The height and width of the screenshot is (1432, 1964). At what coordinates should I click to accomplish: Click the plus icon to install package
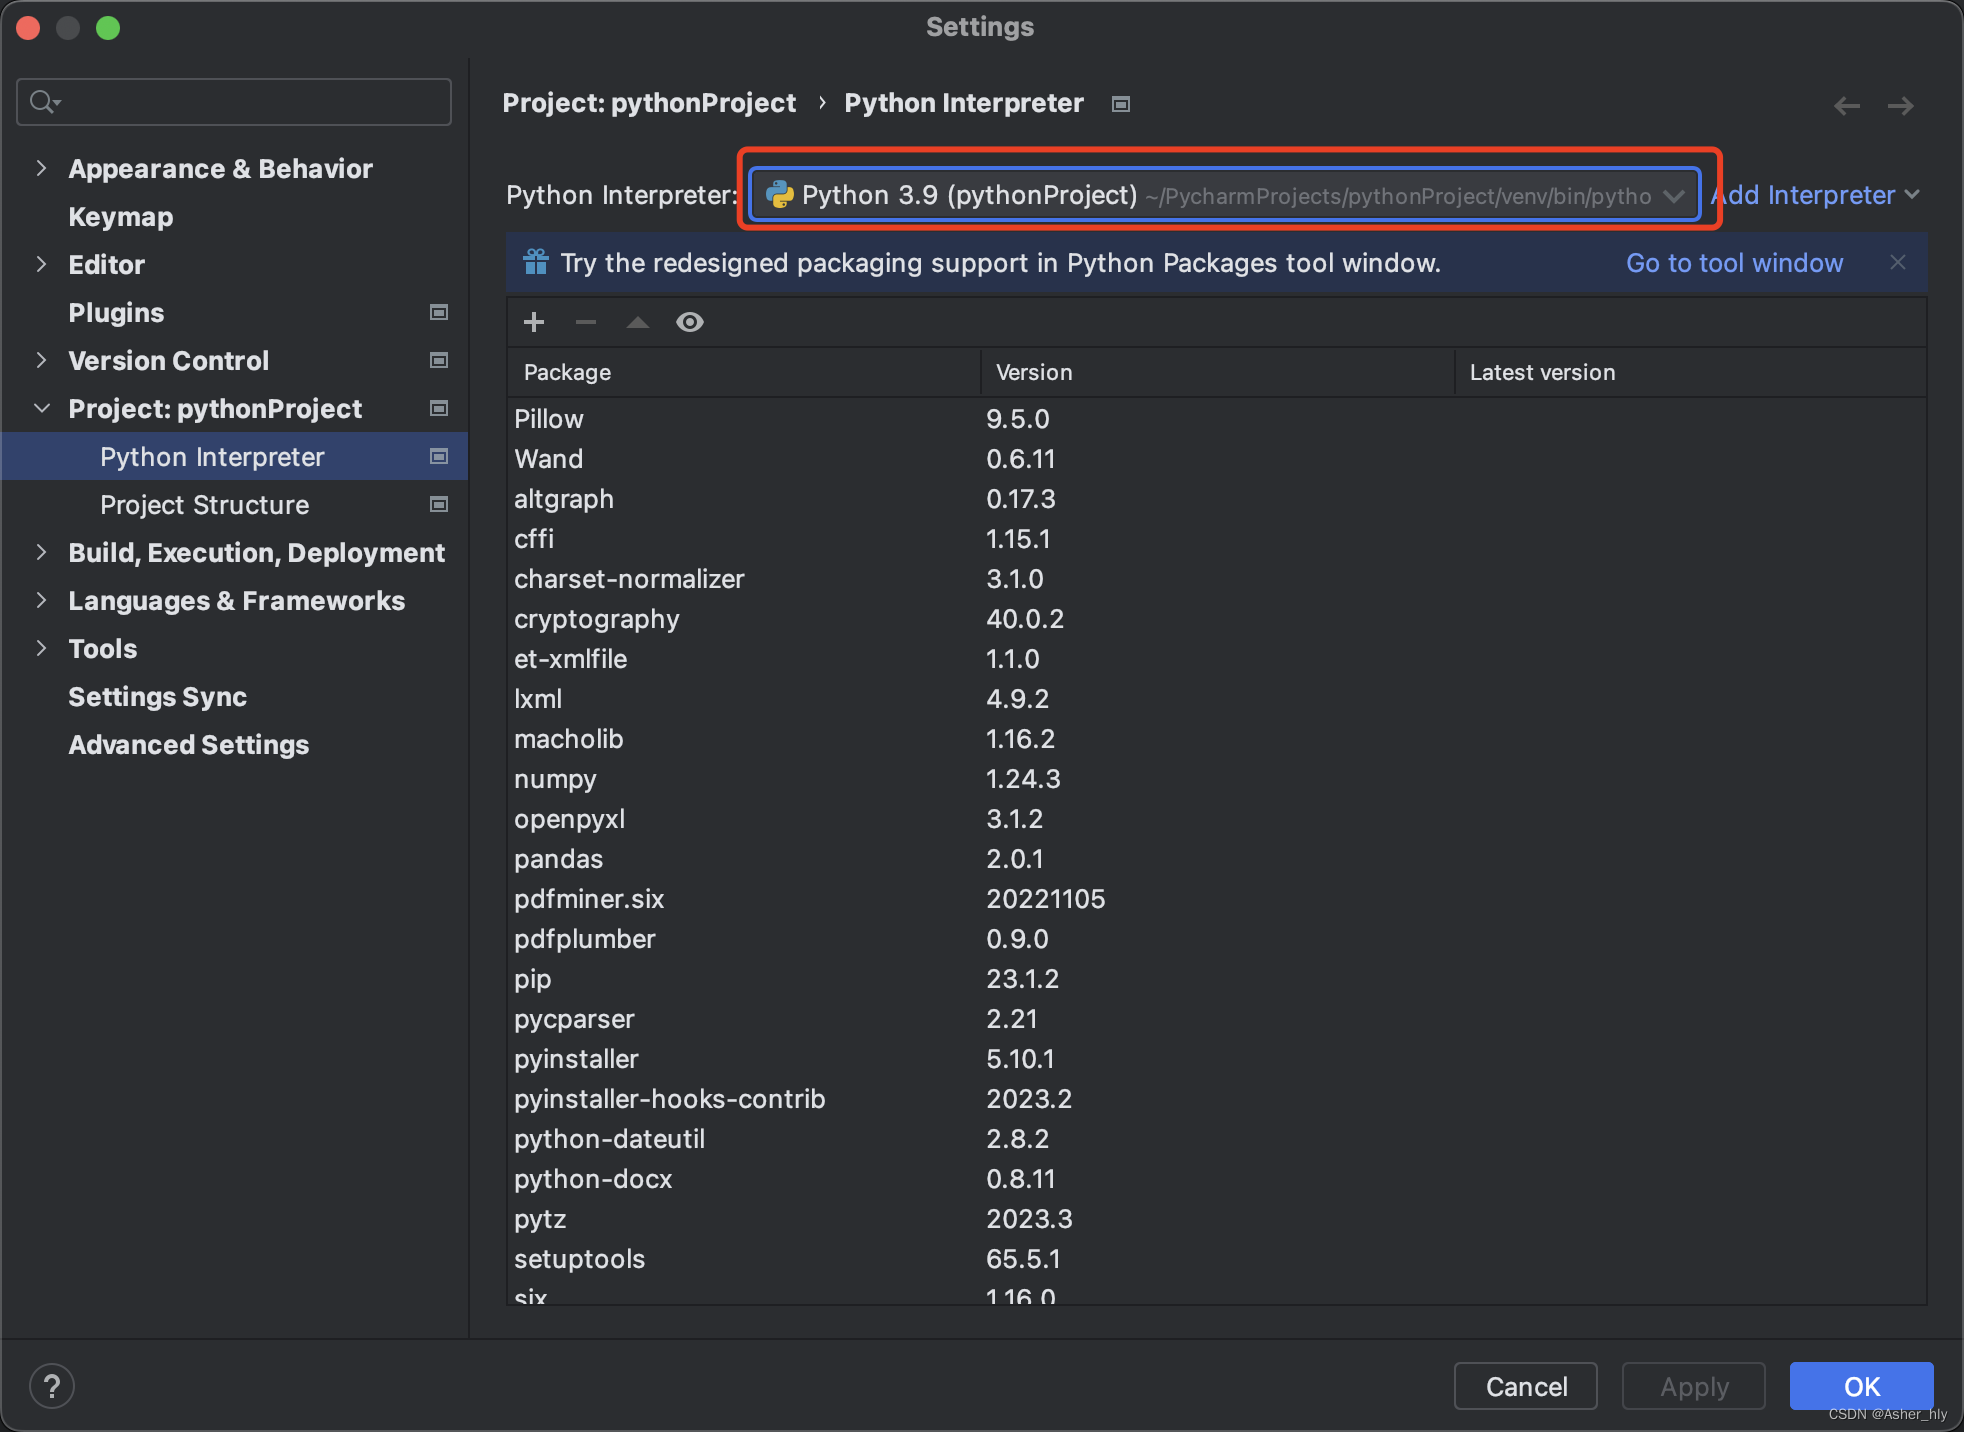coord(534,322)
